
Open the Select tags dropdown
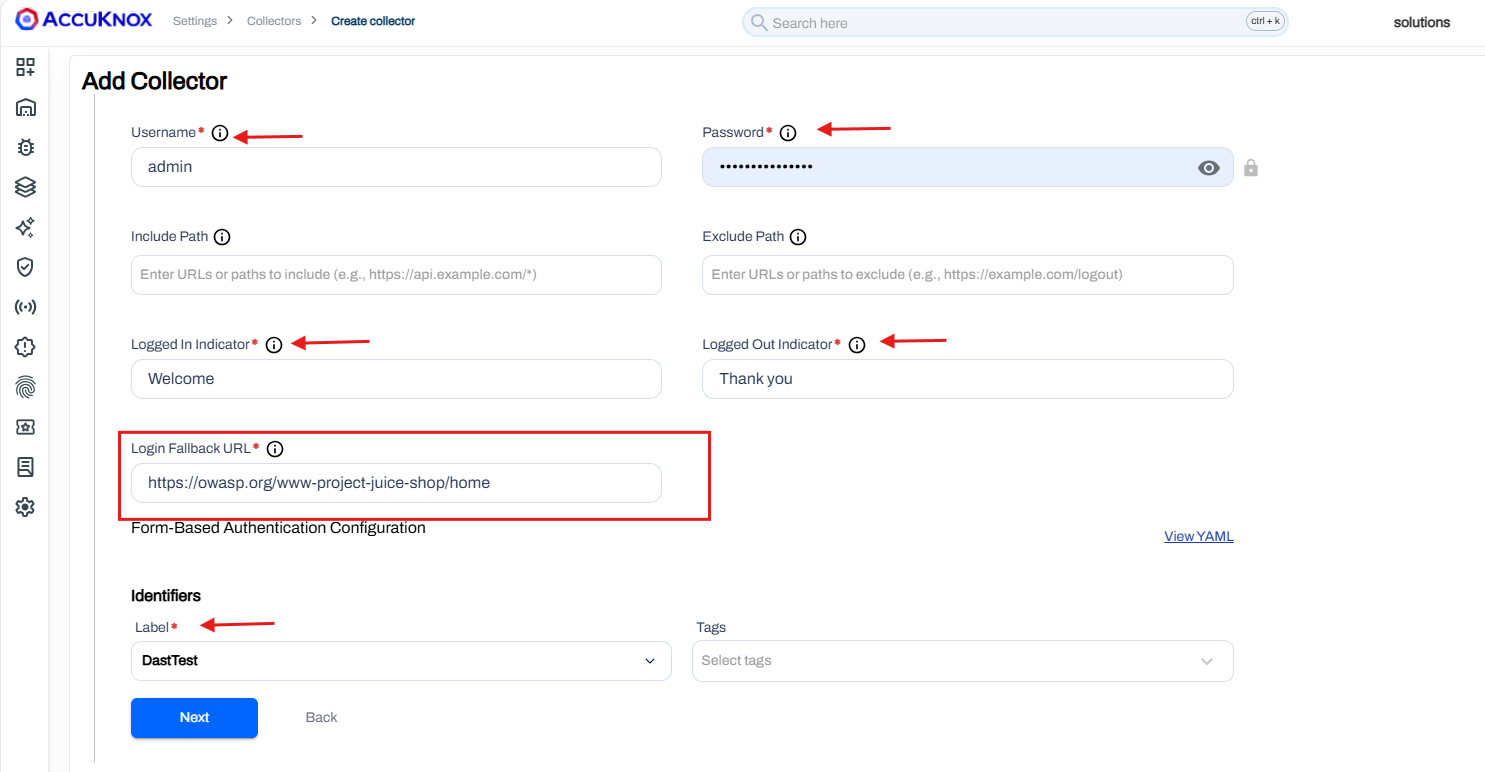[x=962, y=661]
